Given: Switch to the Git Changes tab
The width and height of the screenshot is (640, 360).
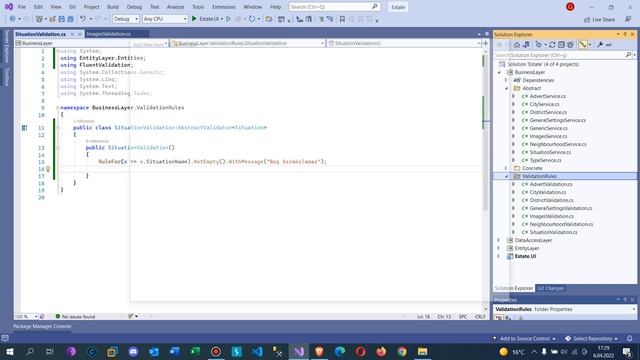Looking at the screenshot, I should pos(550,288).
